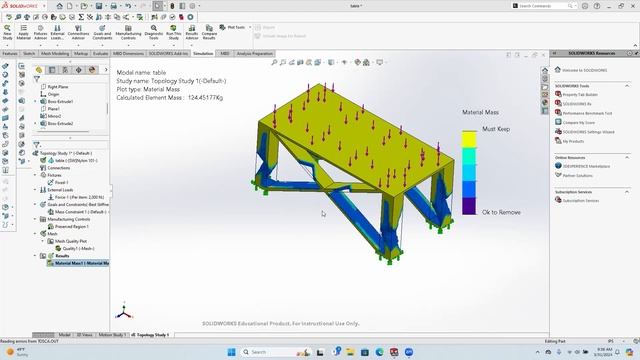640x360 pixels.
Task: Open Connections Advisor tool
Action: tap(78, 32)
